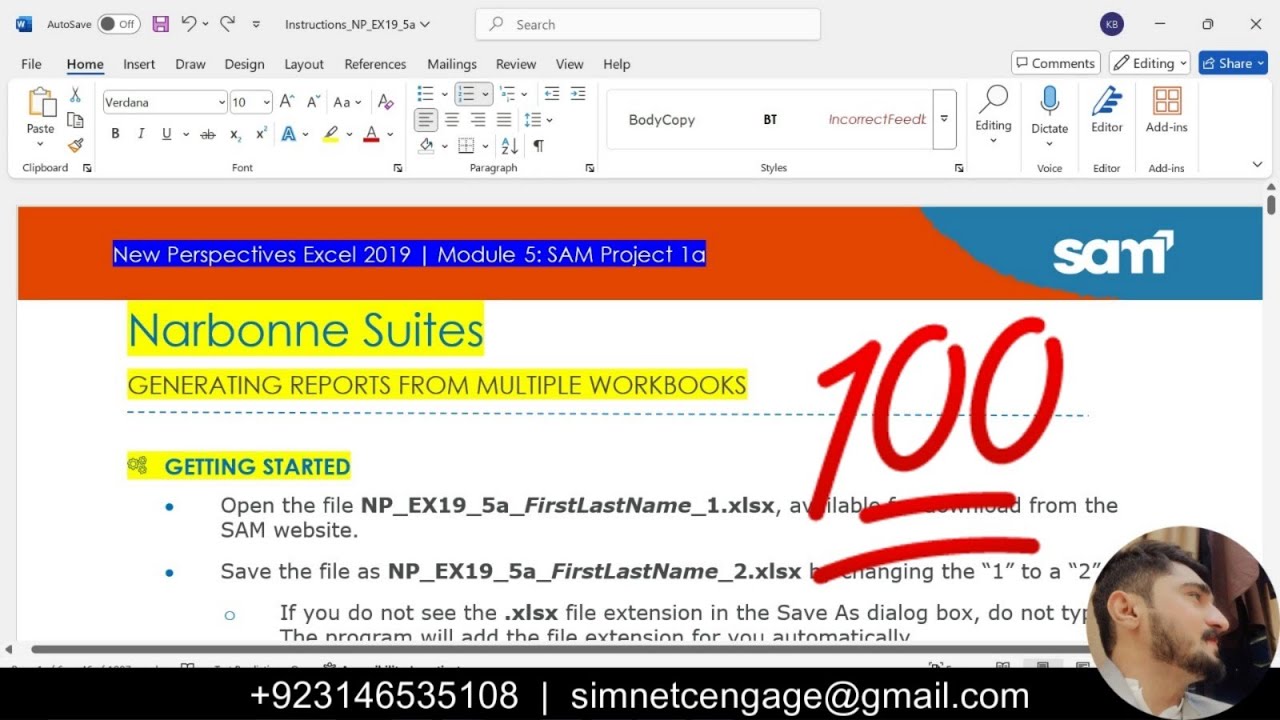Open the font size 10 dropdown

click(x=266, y=102)
